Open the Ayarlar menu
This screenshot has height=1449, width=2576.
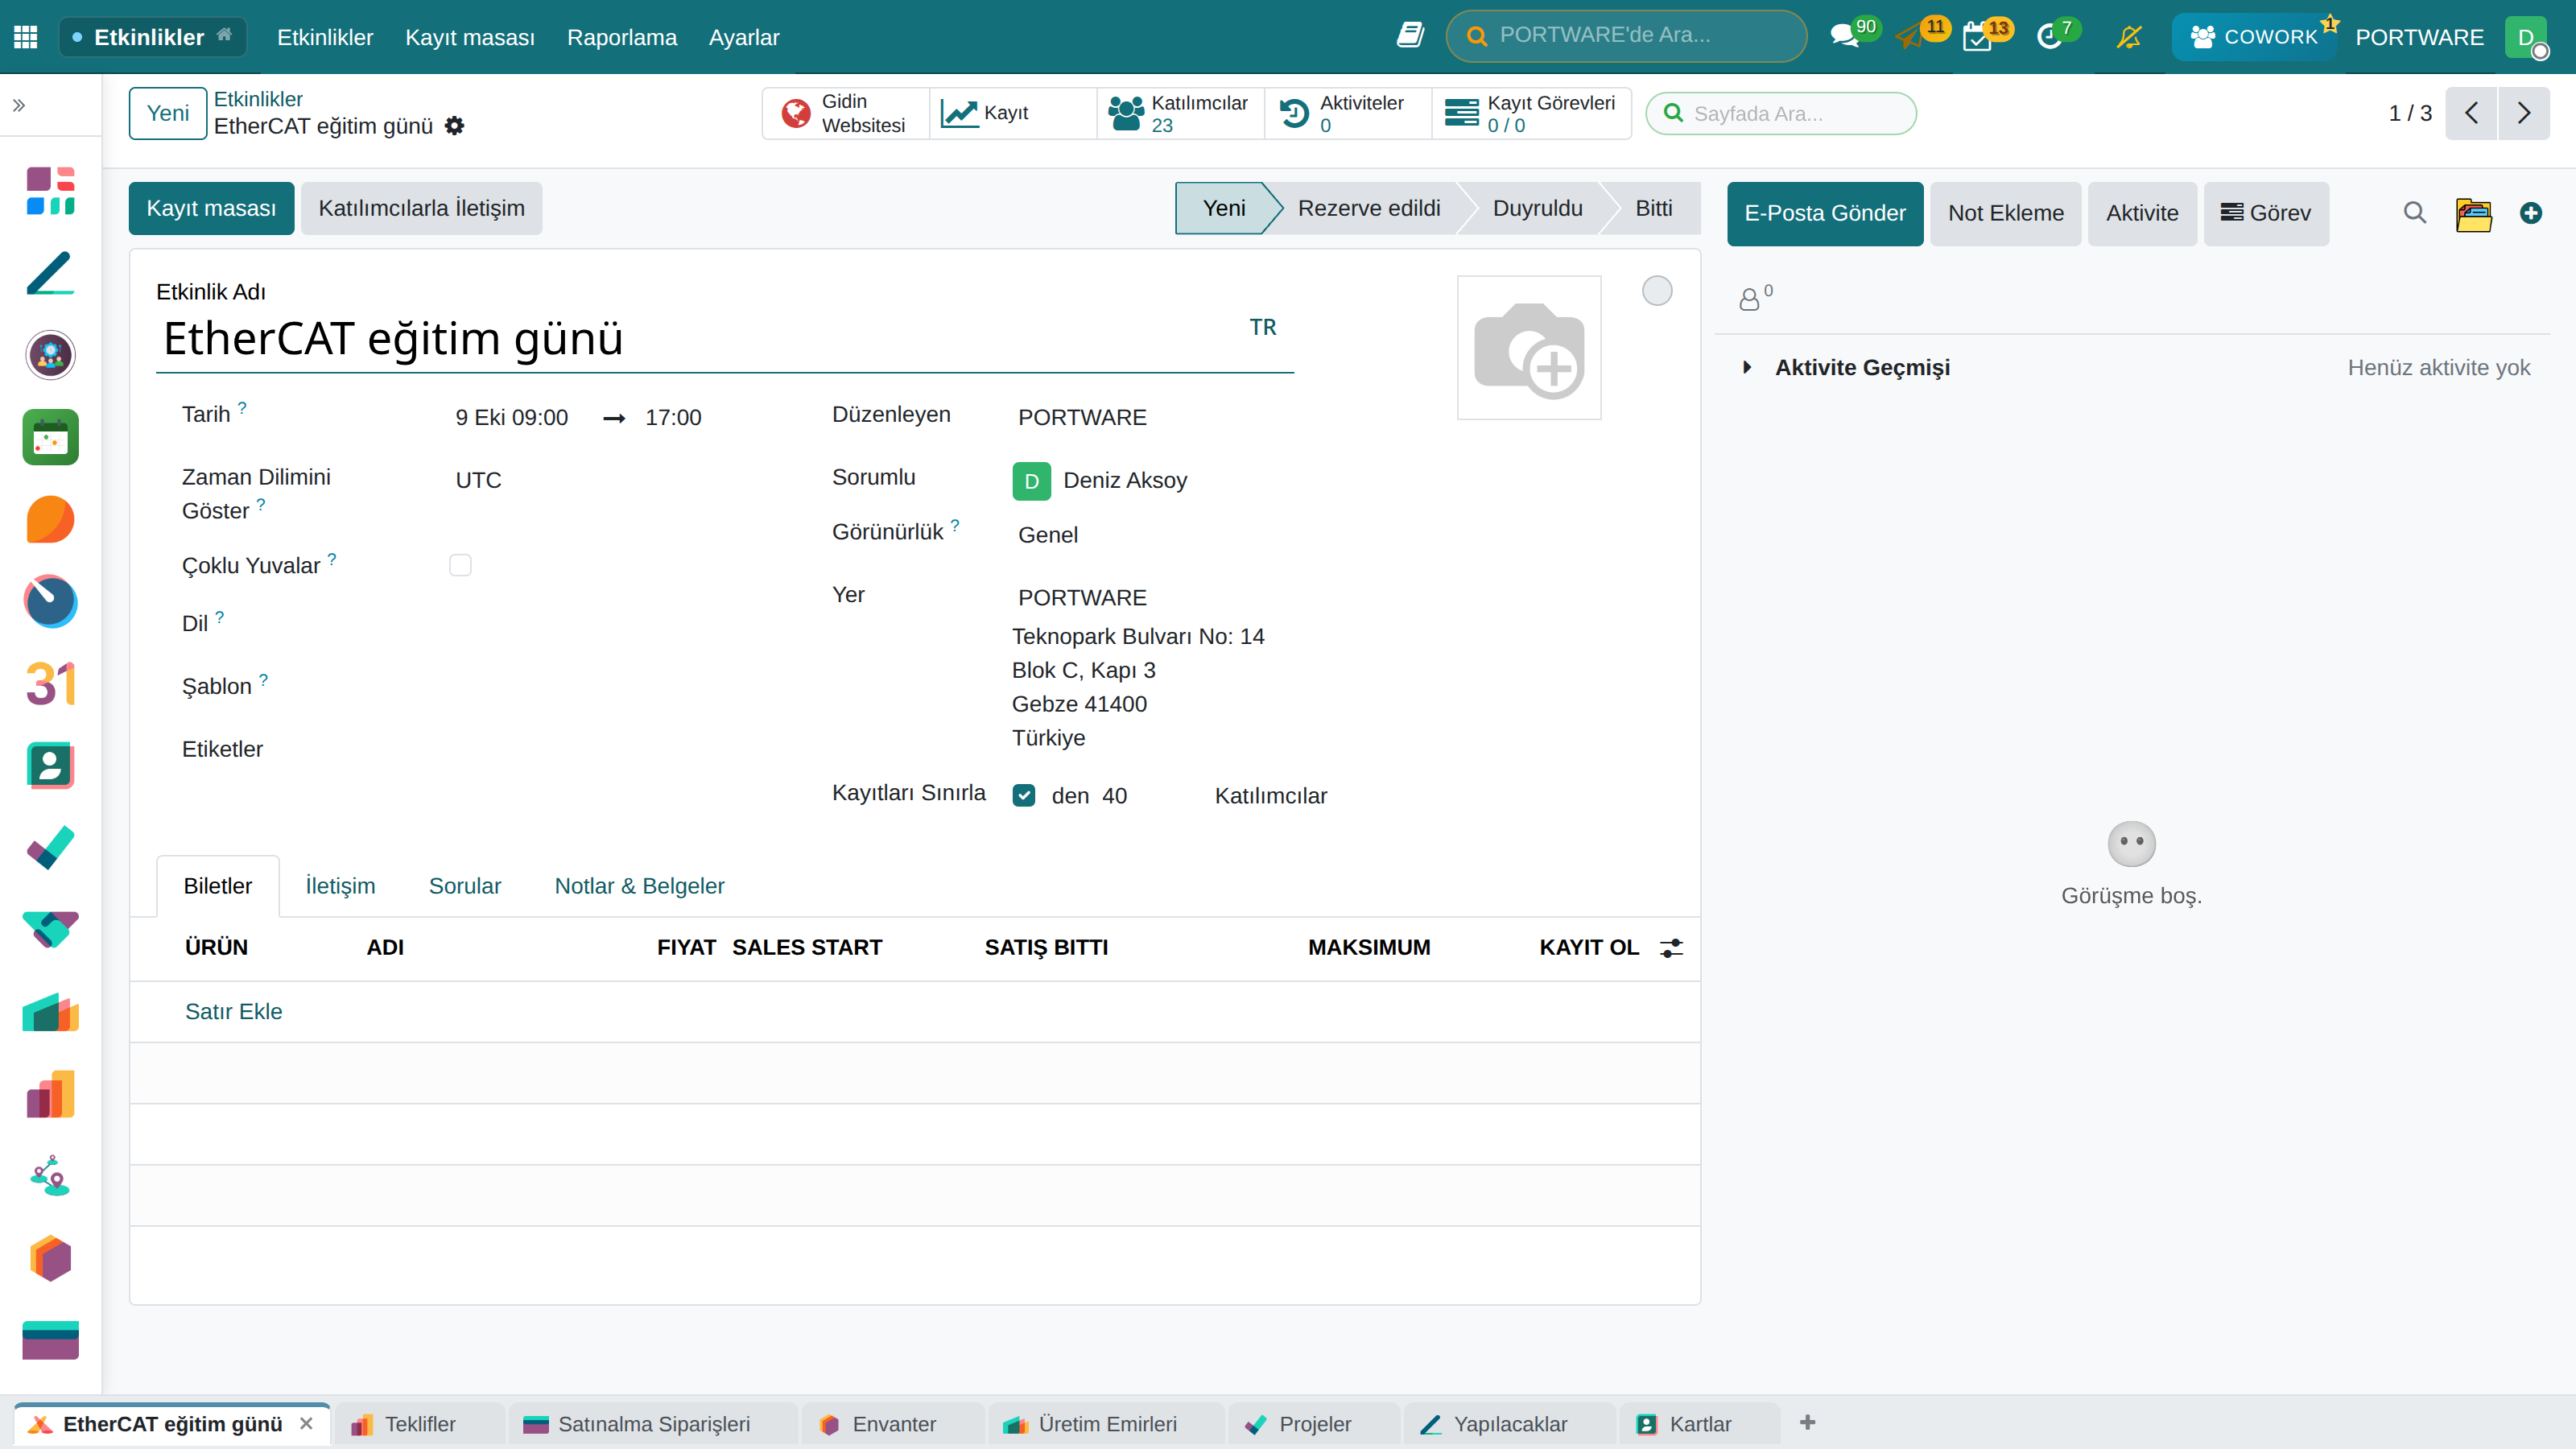point(744,37)
